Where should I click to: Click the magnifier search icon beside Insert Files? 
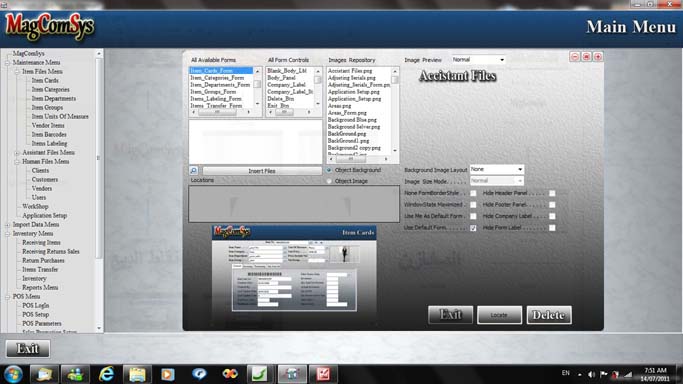pos(194,171)
